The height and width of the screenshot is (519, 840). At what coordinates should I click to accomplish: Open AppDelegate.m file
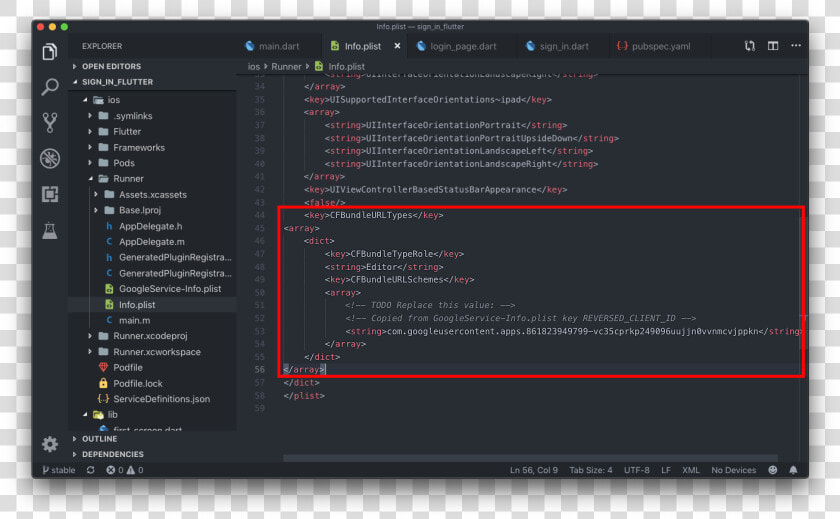(x=152, y=242)
